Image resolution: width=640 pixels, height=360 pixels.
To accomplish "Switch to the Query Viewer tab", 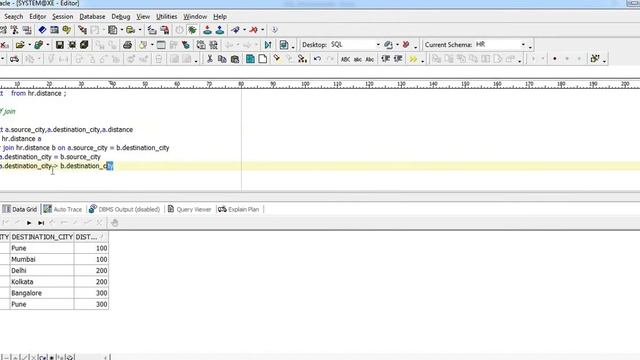I will pos(189,209).
